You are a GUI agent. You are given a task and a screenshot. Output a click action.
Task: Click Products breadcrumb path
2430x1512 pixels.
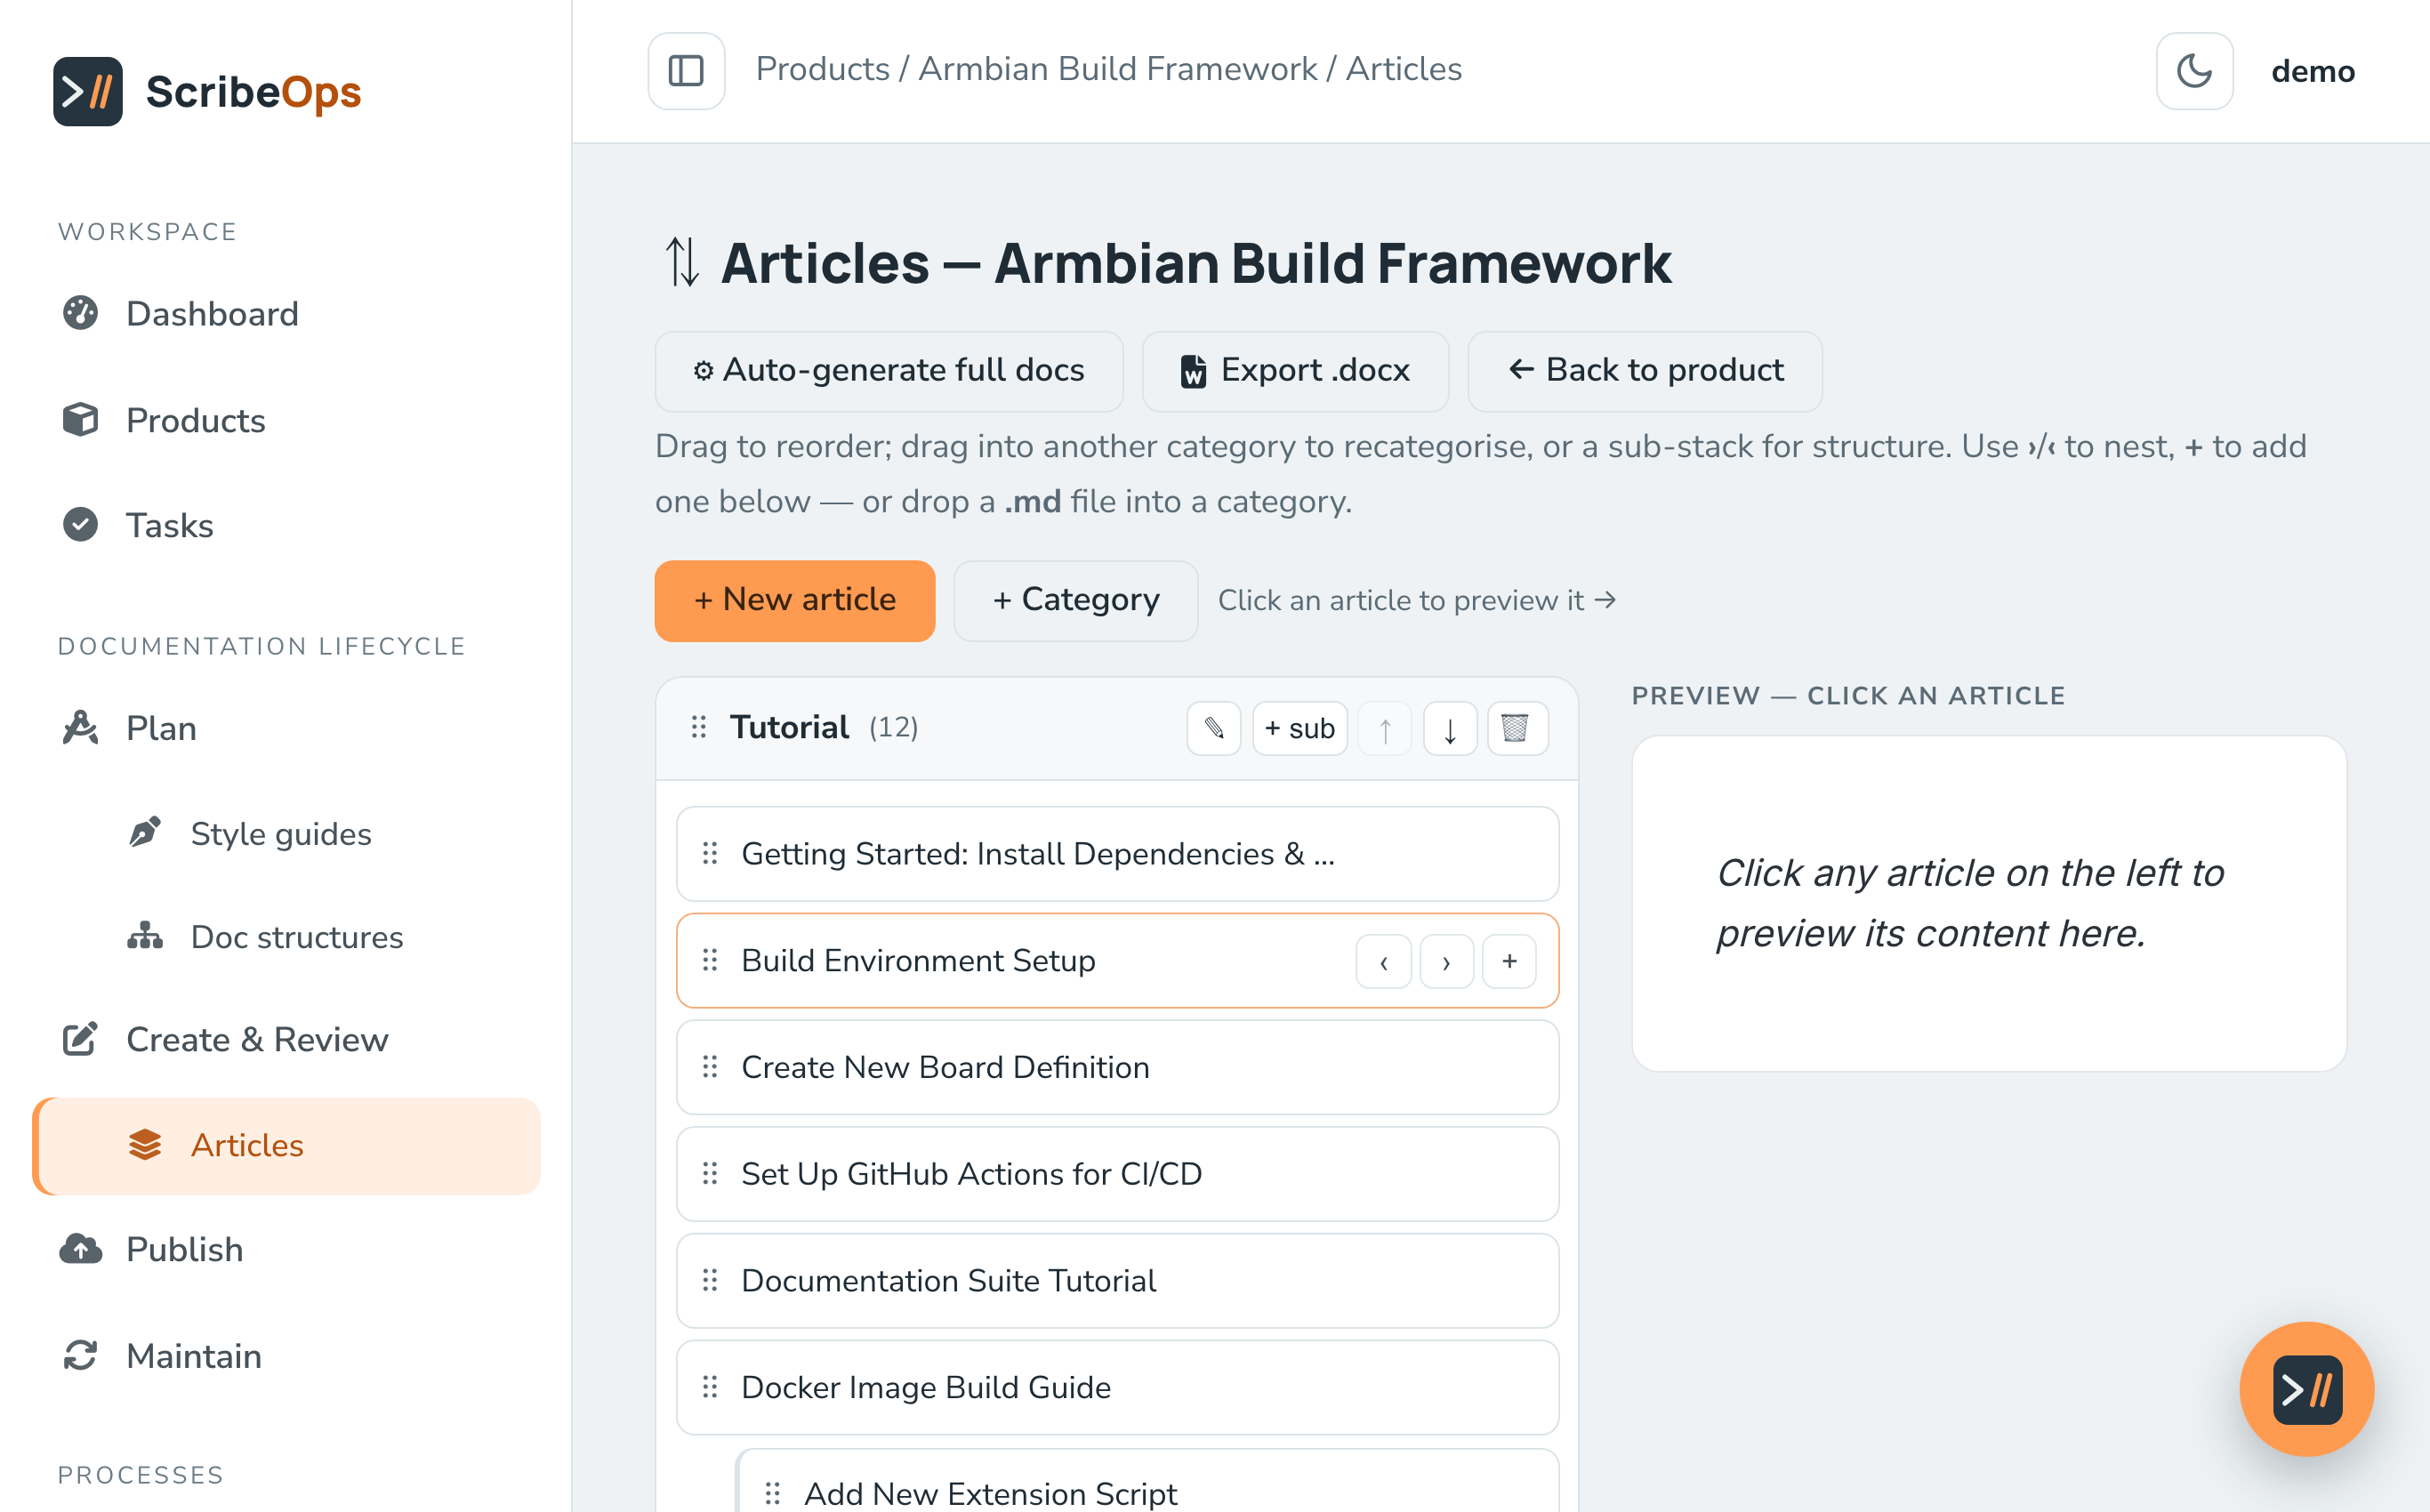(822, 69)
